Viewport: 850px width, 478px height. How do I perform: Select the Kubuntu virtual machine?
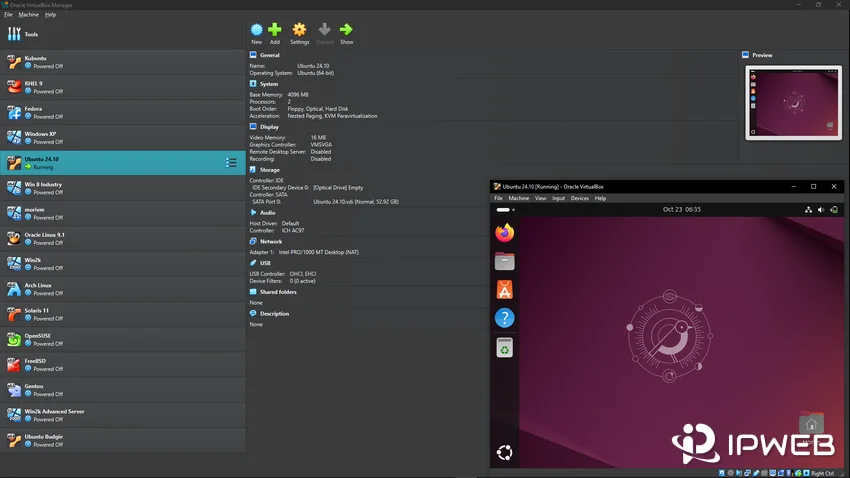pyautogui.click(x=123, y=62)
